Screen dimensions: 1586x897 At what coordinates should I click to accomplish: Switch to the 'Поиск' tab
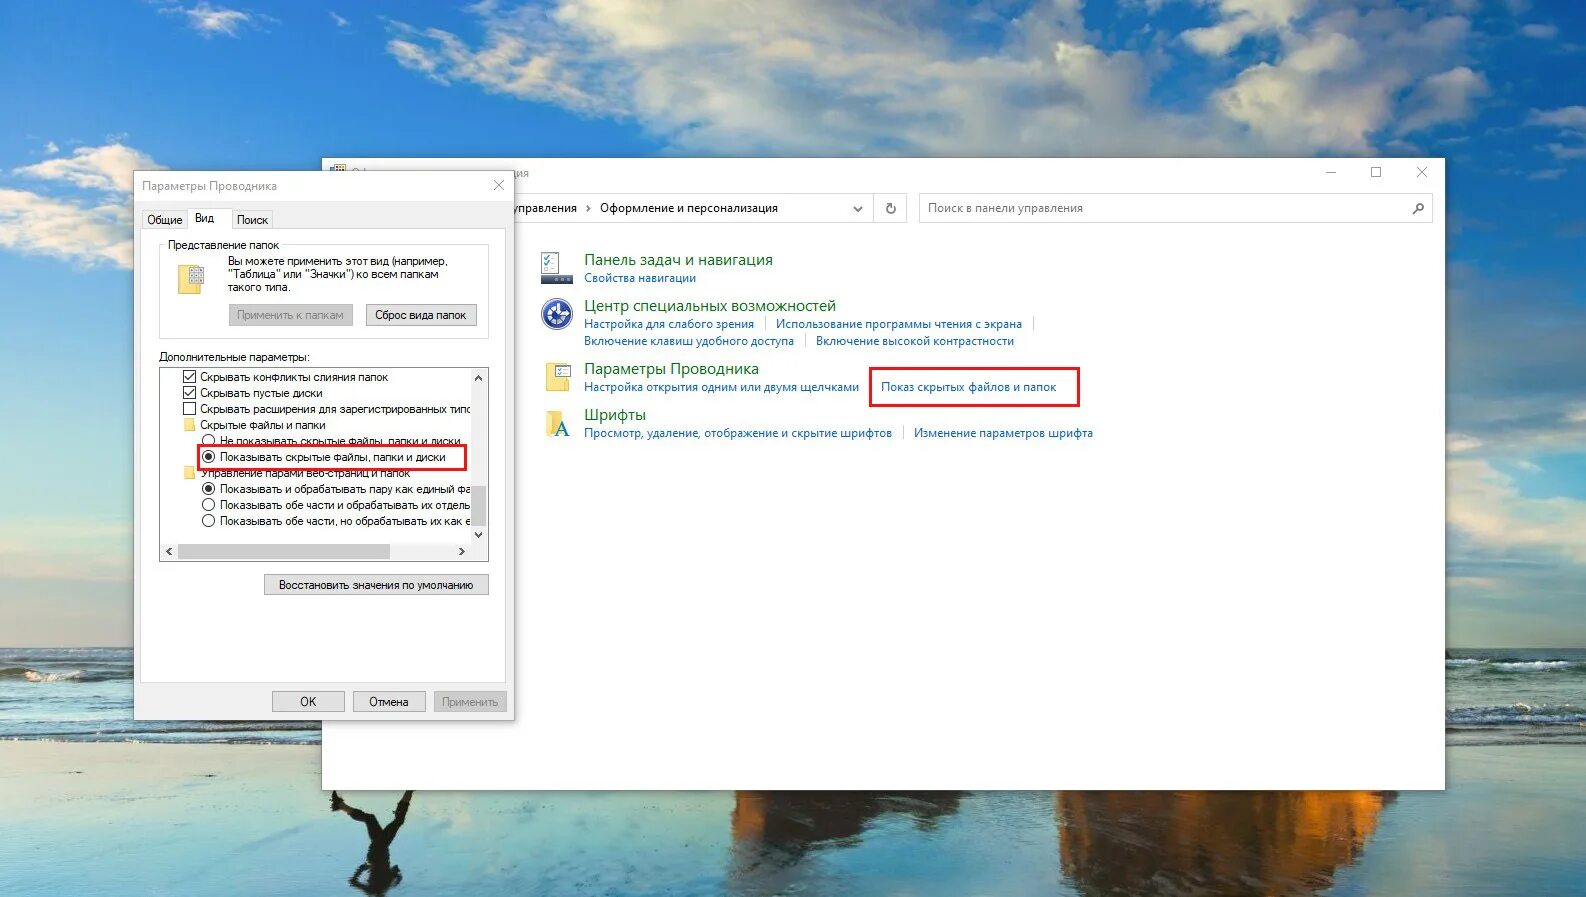pos(252,220)
